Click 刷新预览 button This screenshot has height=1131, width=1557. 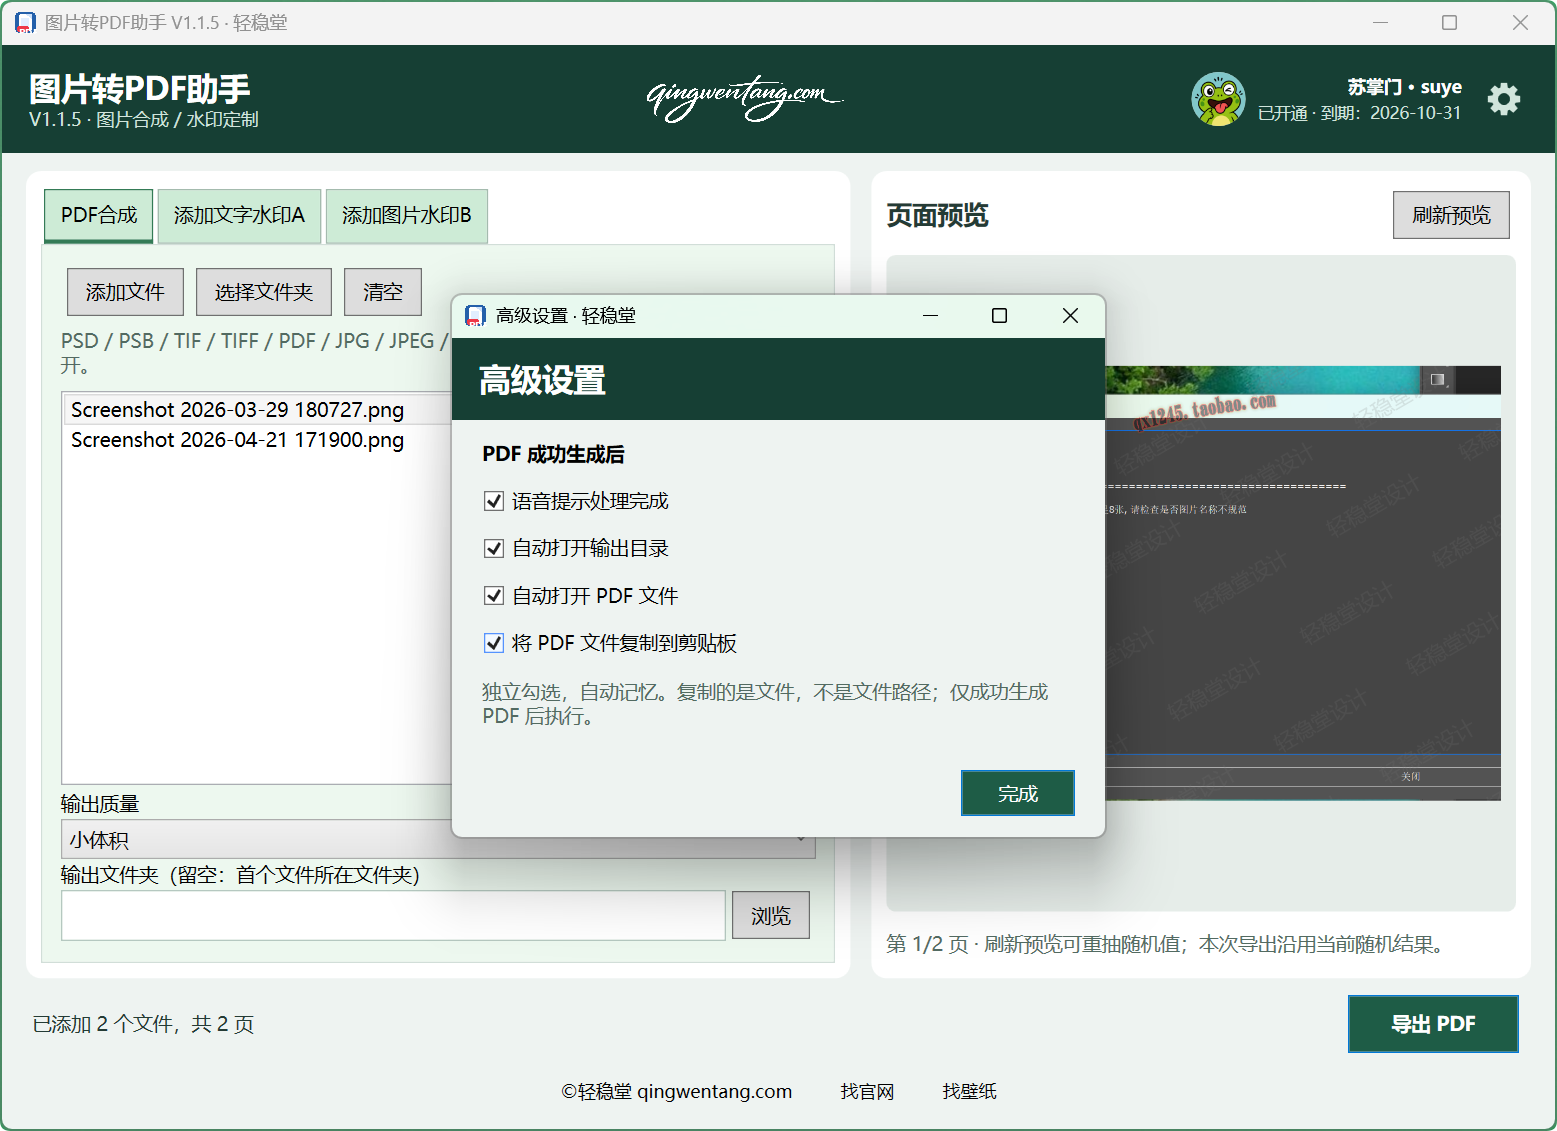[1451, 215]
